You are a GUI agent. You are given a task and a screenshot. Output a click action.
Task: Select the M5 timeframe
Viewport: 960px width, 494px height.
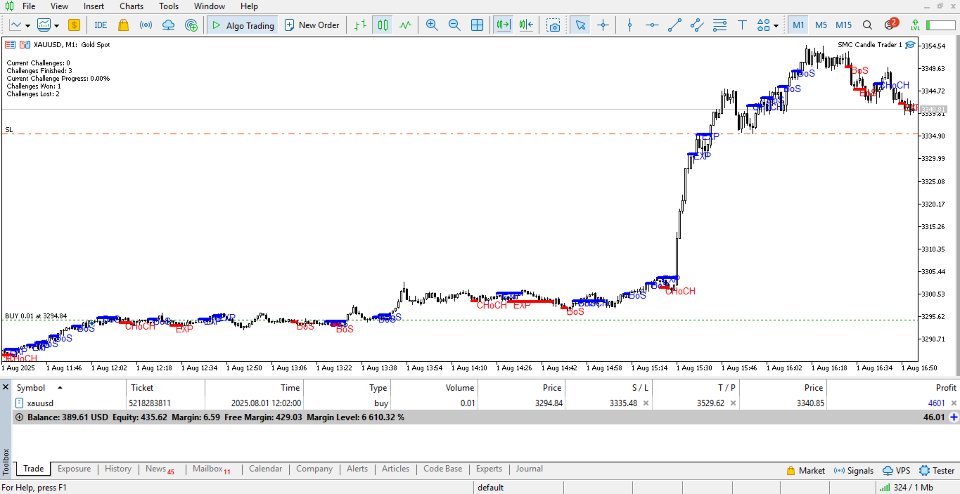820,25
